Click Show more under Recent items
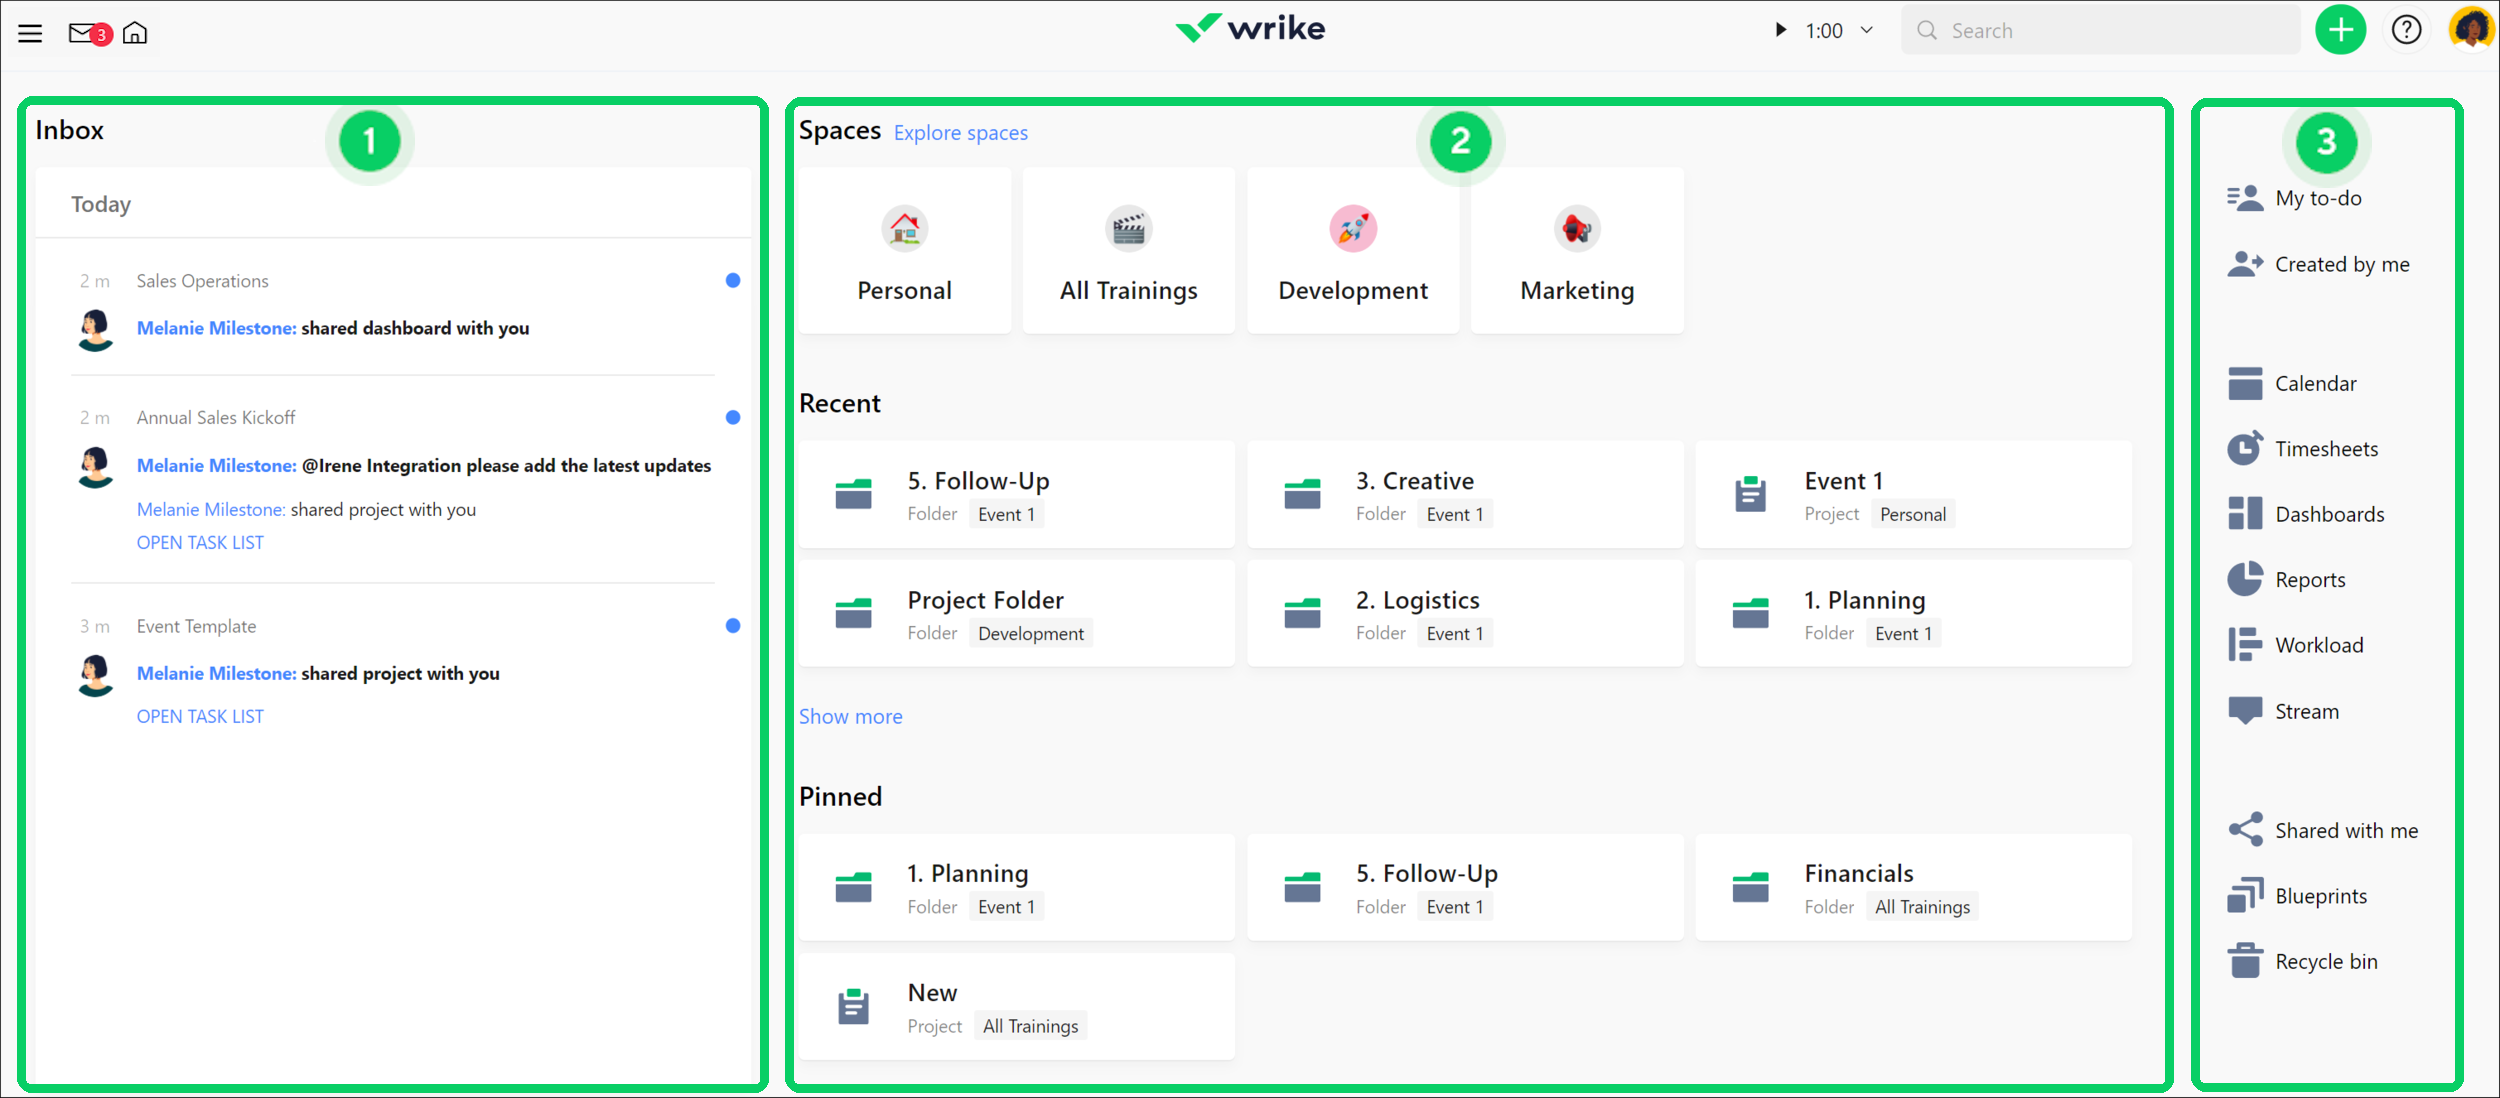 pos(850,716)
